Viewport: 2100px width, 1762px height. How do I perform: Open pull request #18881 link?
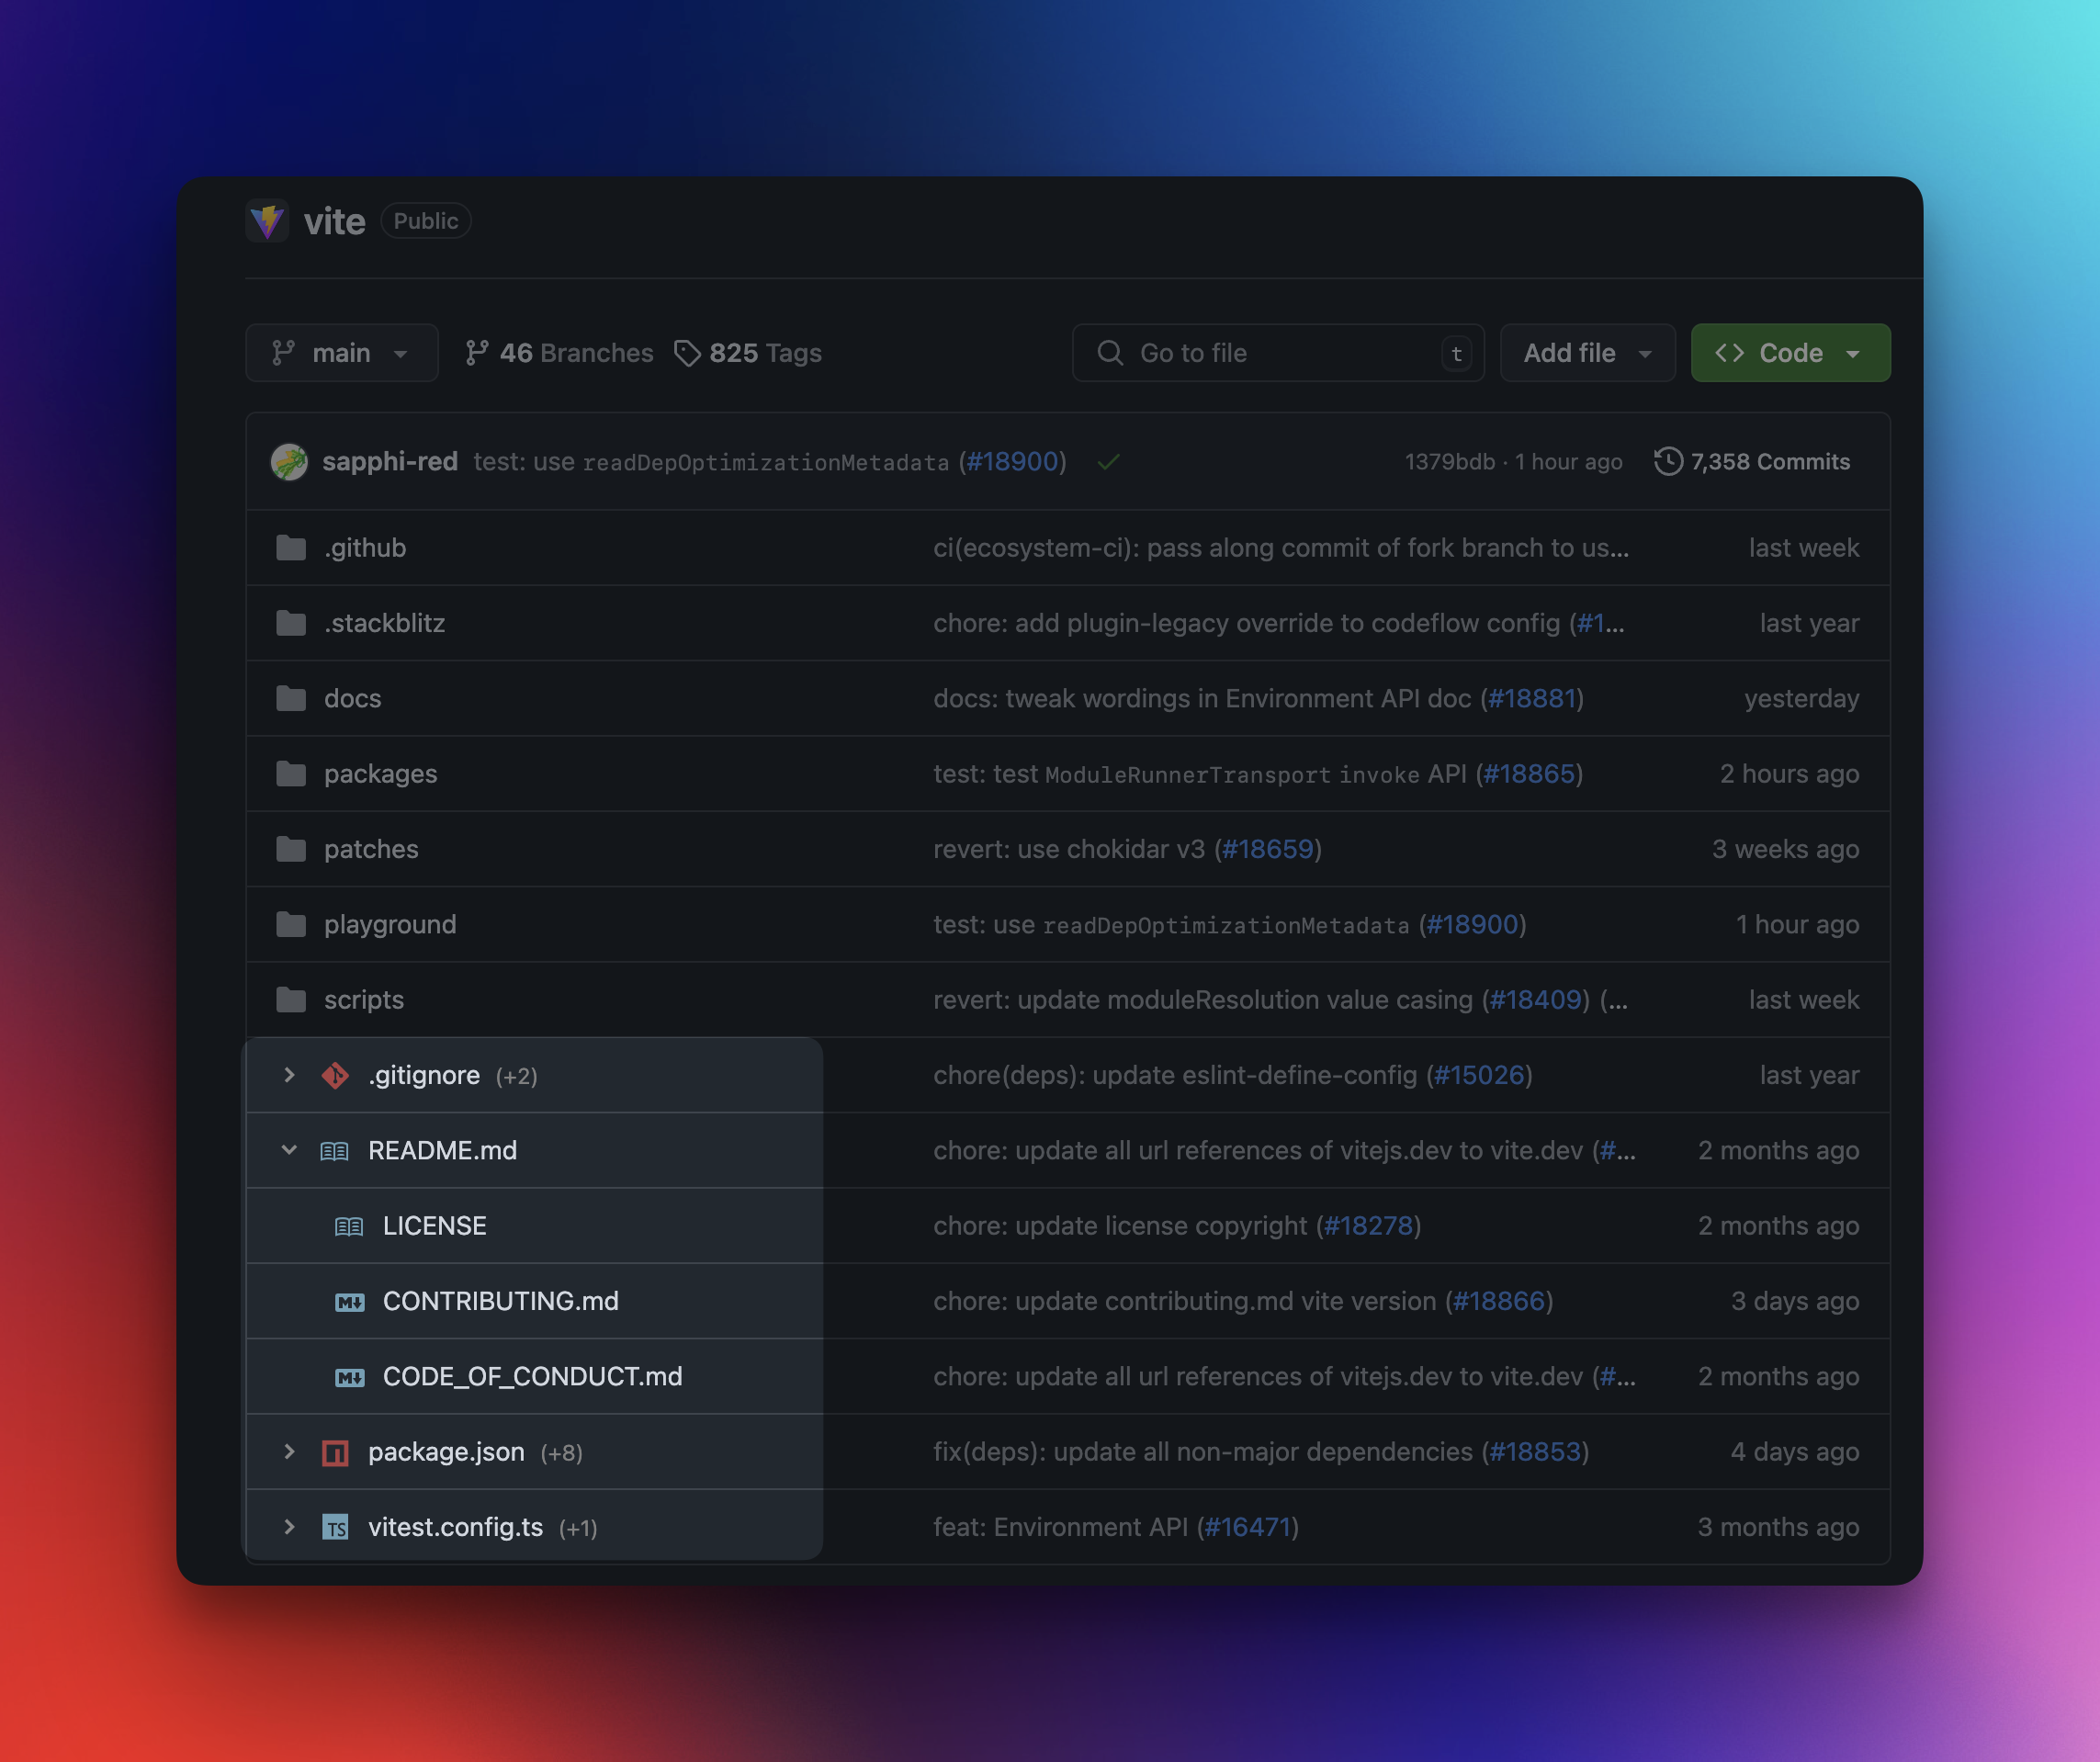pyautogui.click(x=1531, y=699)
